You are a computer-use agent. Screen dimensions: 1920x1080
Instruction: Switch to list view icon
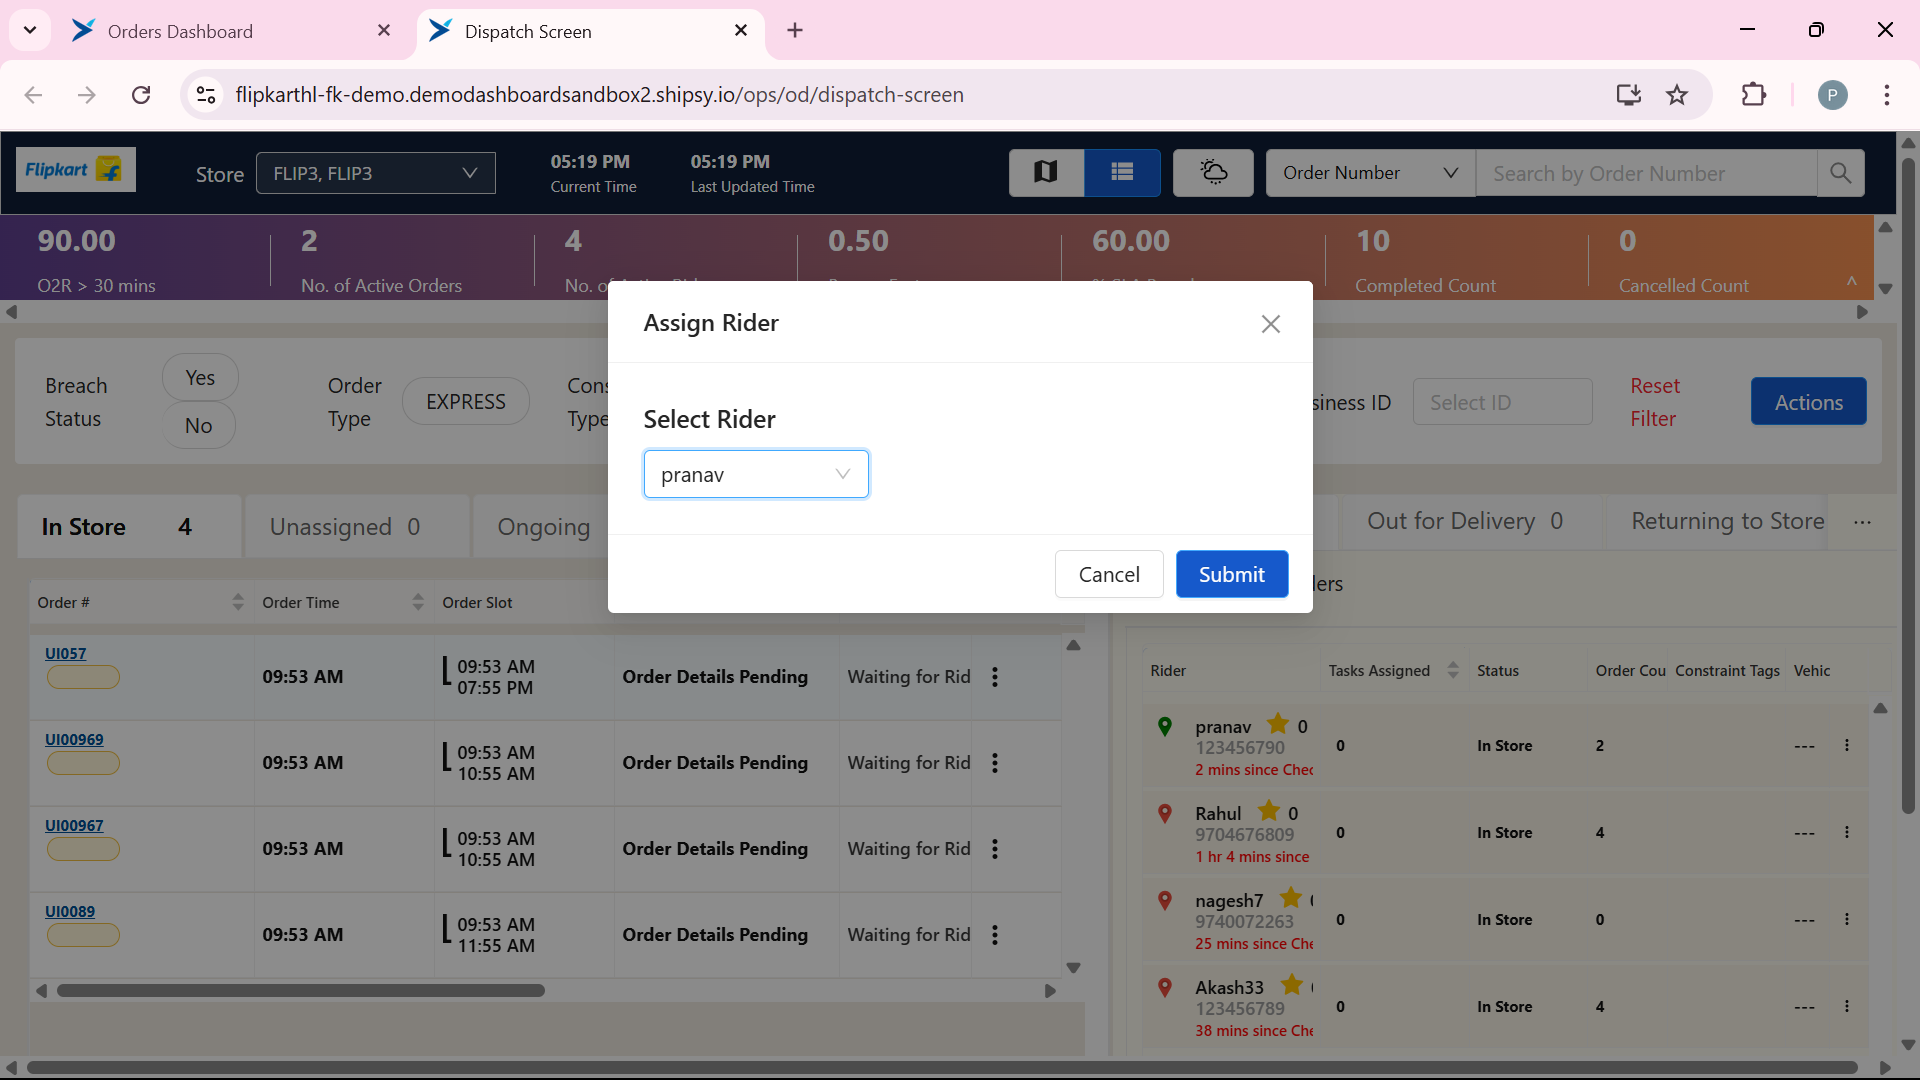coord(1122,173)
